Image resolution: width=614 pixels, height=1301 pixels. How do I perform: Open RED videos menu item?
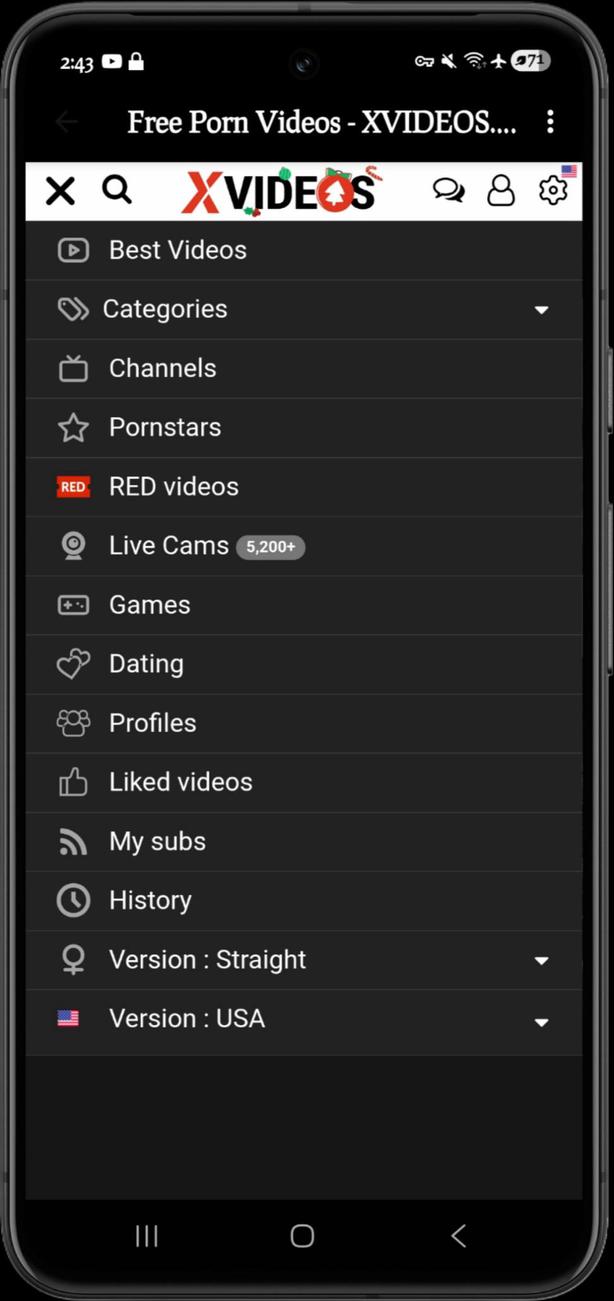304,487
